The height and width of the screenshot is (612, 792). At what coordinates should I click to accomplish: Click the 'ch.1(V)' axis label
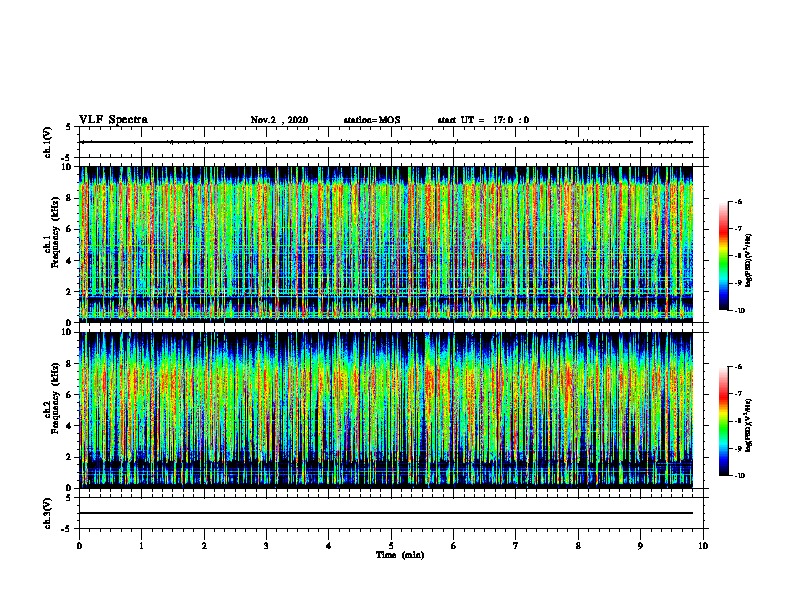pyautogui.click(x=48, y=142)
